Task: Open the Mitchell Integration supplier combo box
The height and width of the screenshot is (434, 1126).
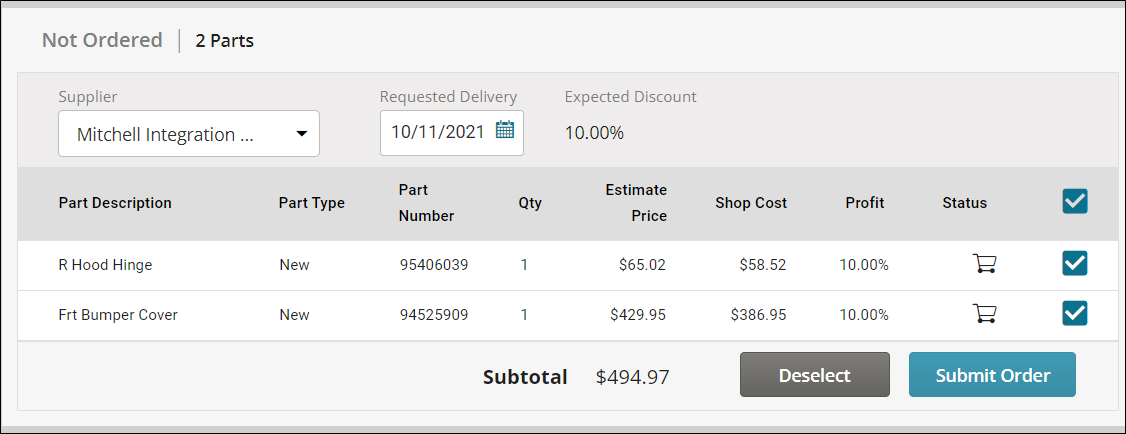Action: point(189,134)
